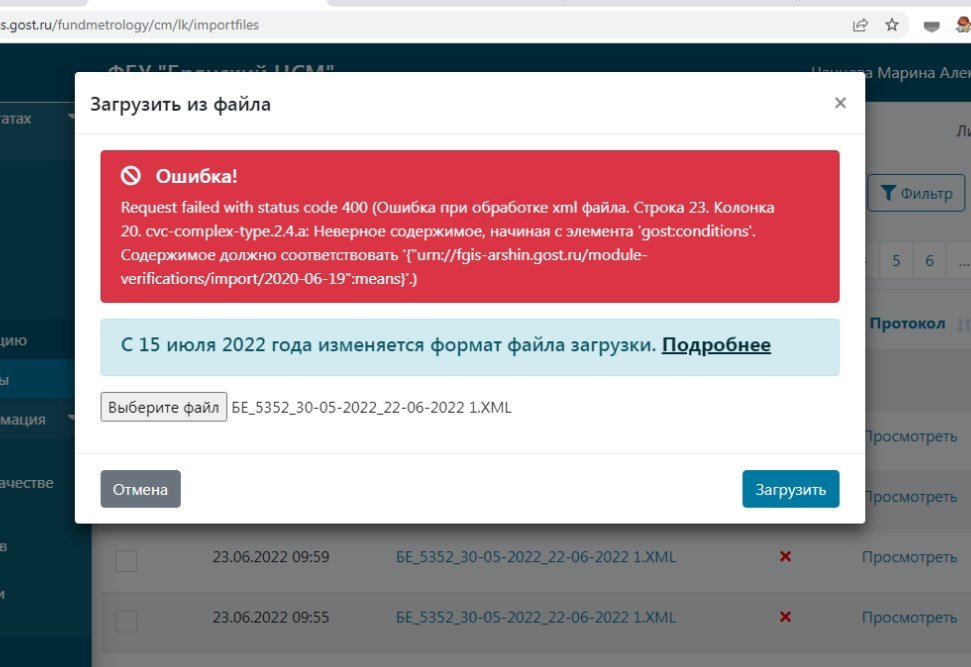Go to page 5 in pagination
The height and width of the screenshot is (667, 971).
pos(896,260)
